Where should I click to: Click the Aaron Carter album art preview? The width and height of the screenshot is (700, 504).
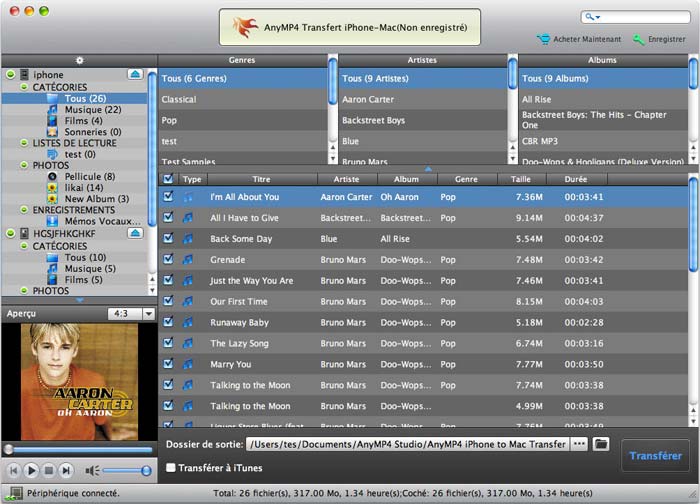pyautogui.click(x=79, y=382)
